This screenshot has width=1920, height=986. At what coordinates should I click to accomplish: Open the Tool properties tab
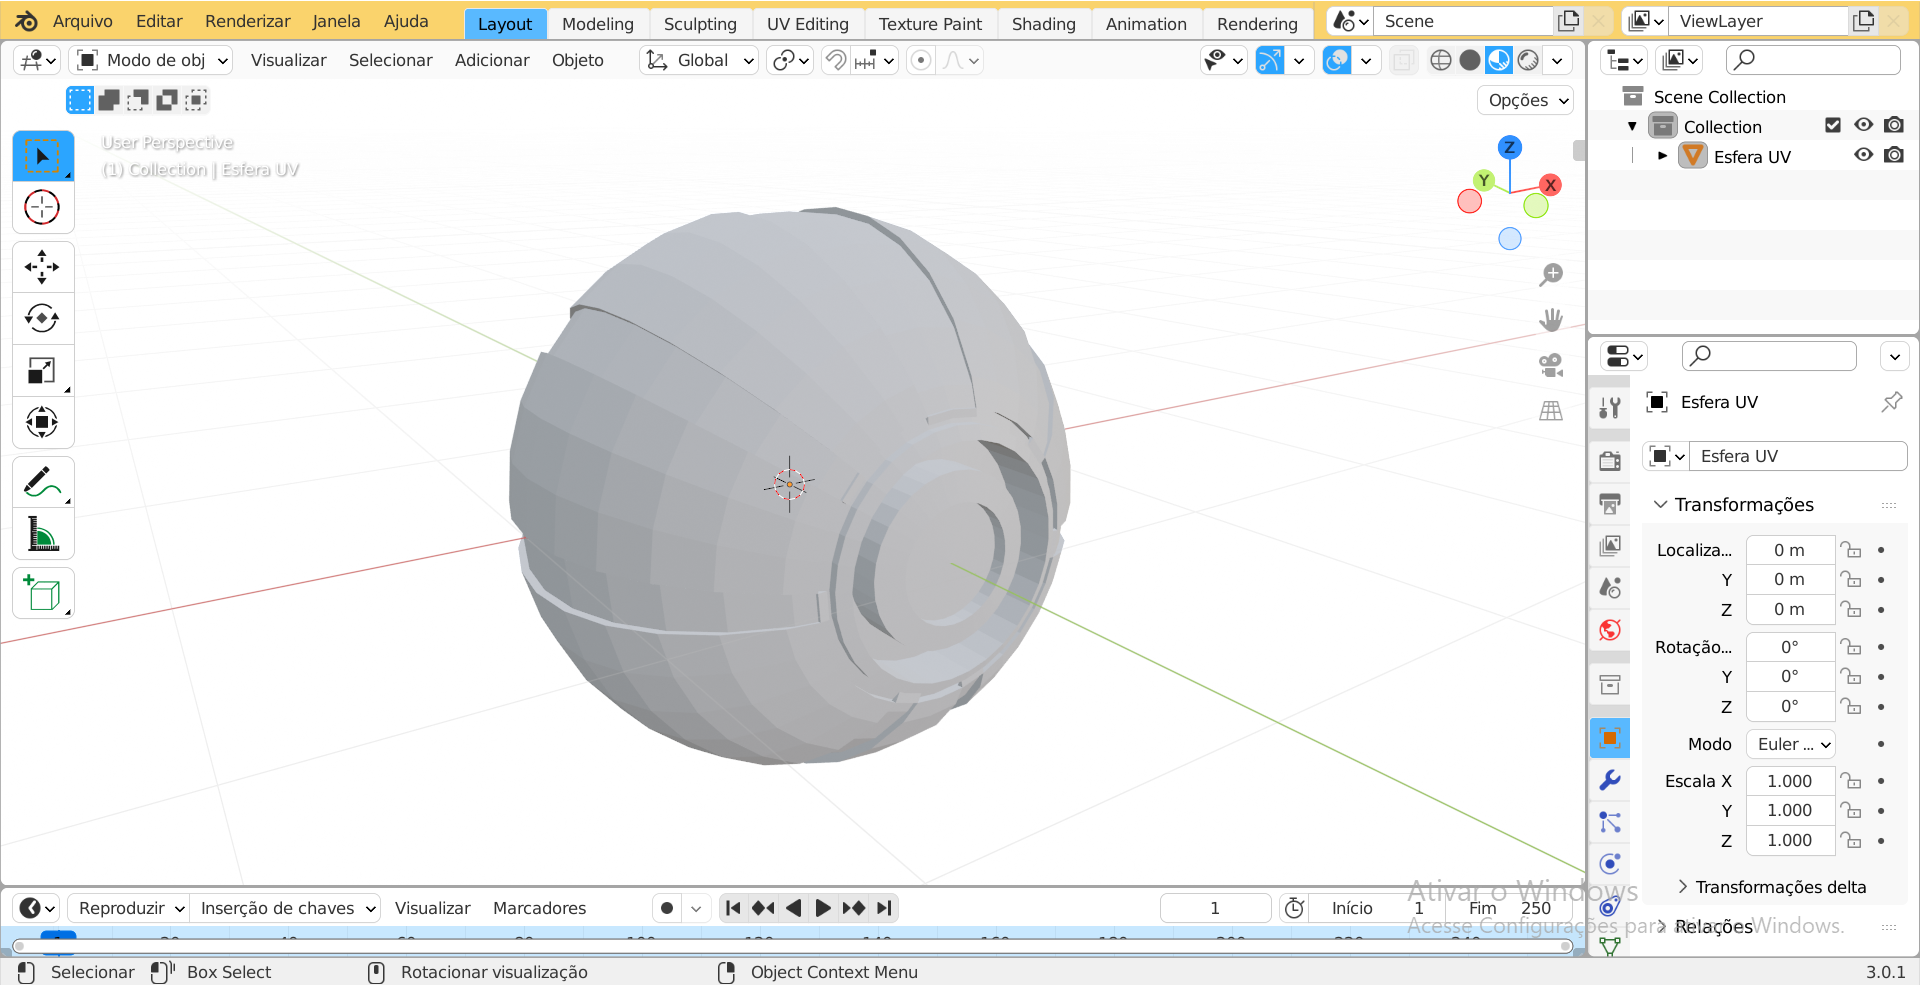[1610, 407]
